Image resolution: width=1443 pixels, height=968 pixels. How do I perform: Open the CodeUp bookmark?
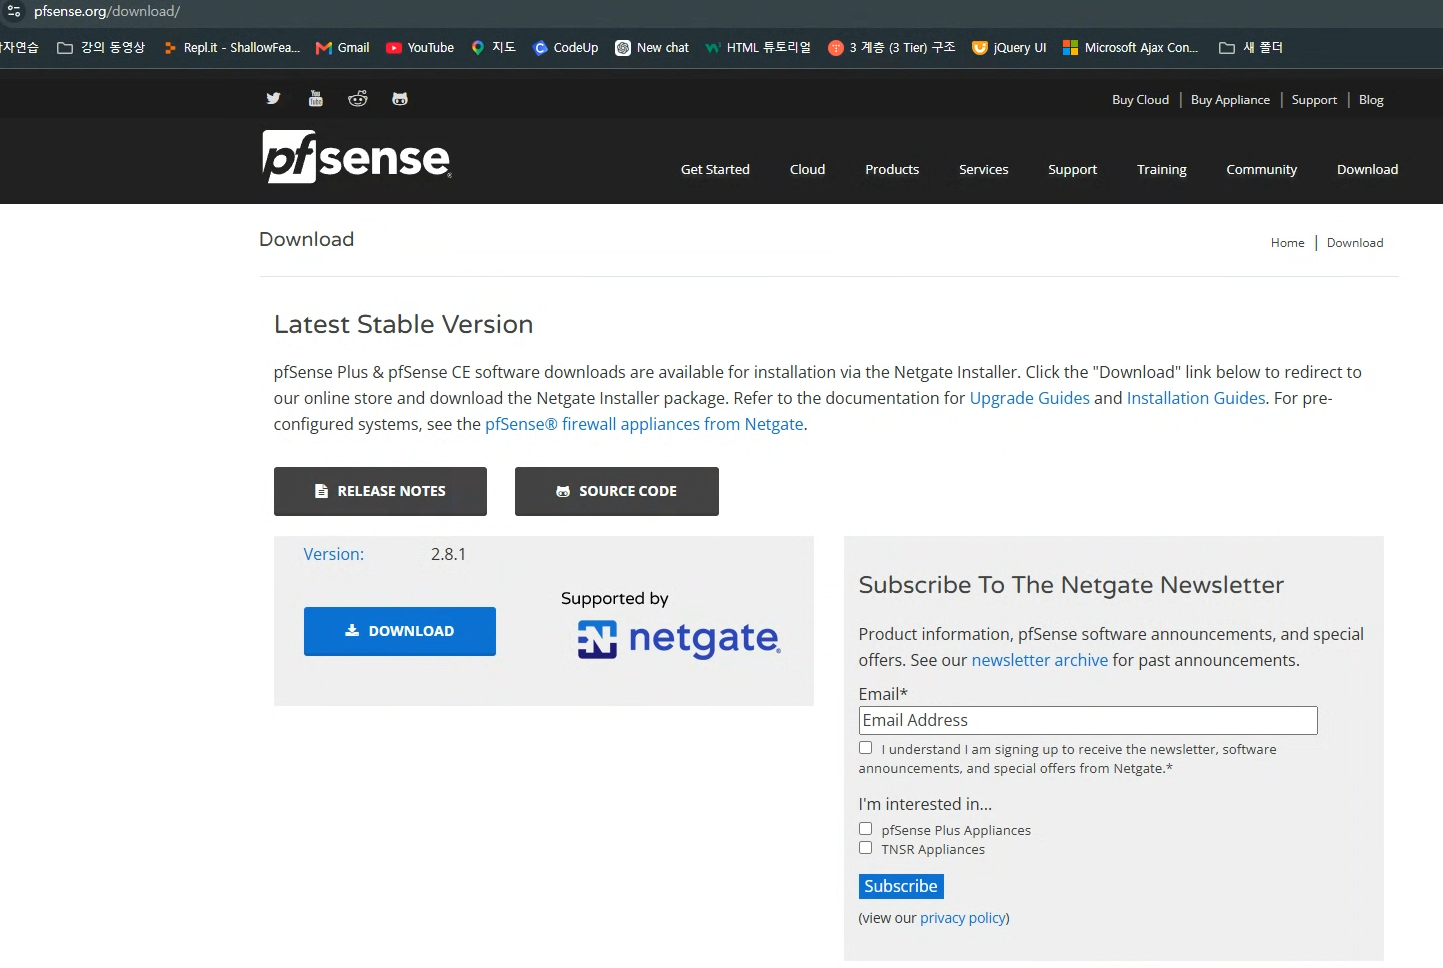click(566, 47)
